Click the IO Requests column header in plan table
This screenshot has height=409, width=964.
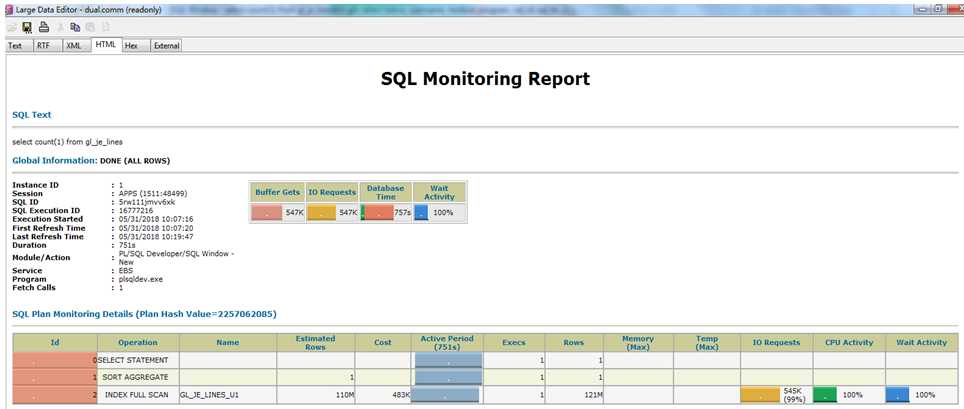click(776, 343)
